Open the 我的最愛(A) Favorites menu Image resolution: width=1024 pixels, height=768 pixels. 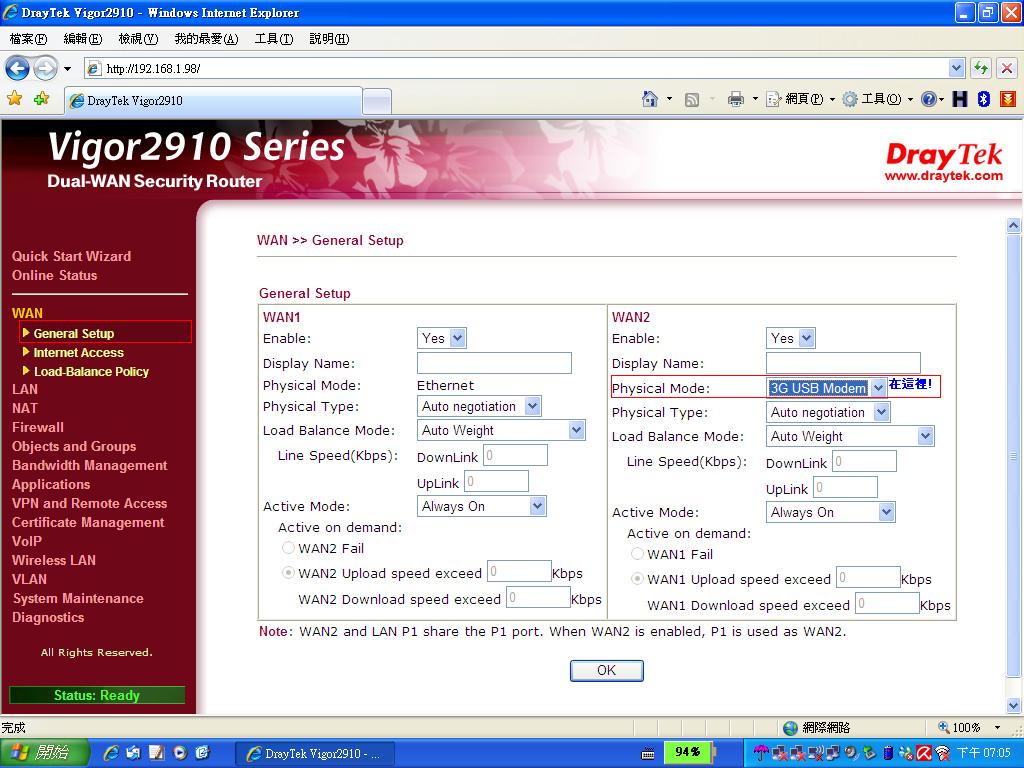click(206, 39)
